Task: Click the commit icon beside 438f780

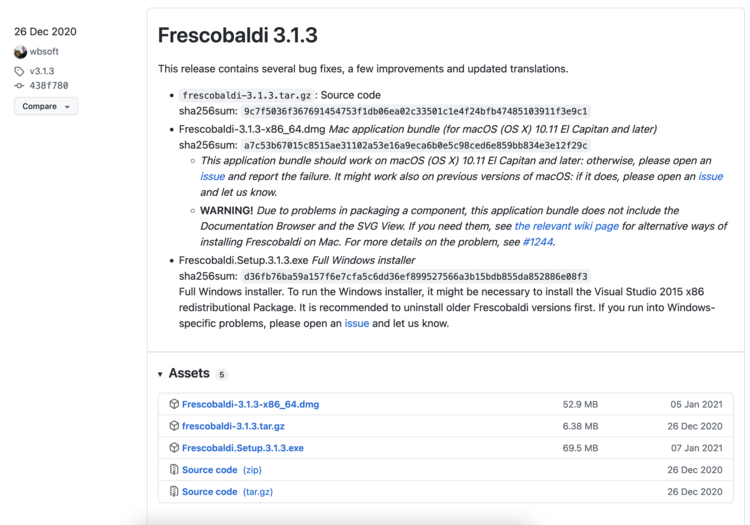Action: tap(19, 86)
